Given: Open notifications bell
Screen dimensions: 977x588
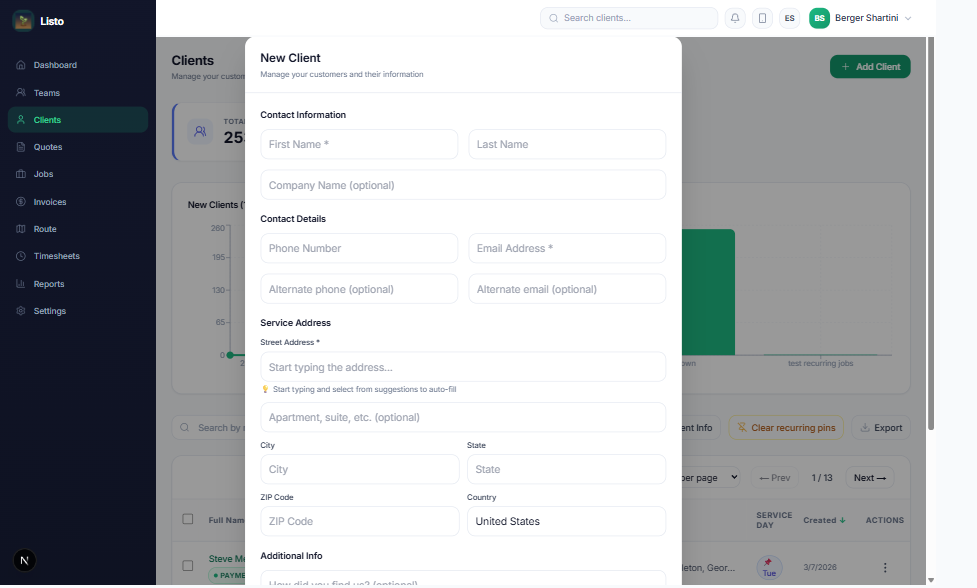Looking at the screenshot, I should tap(735, 18).
